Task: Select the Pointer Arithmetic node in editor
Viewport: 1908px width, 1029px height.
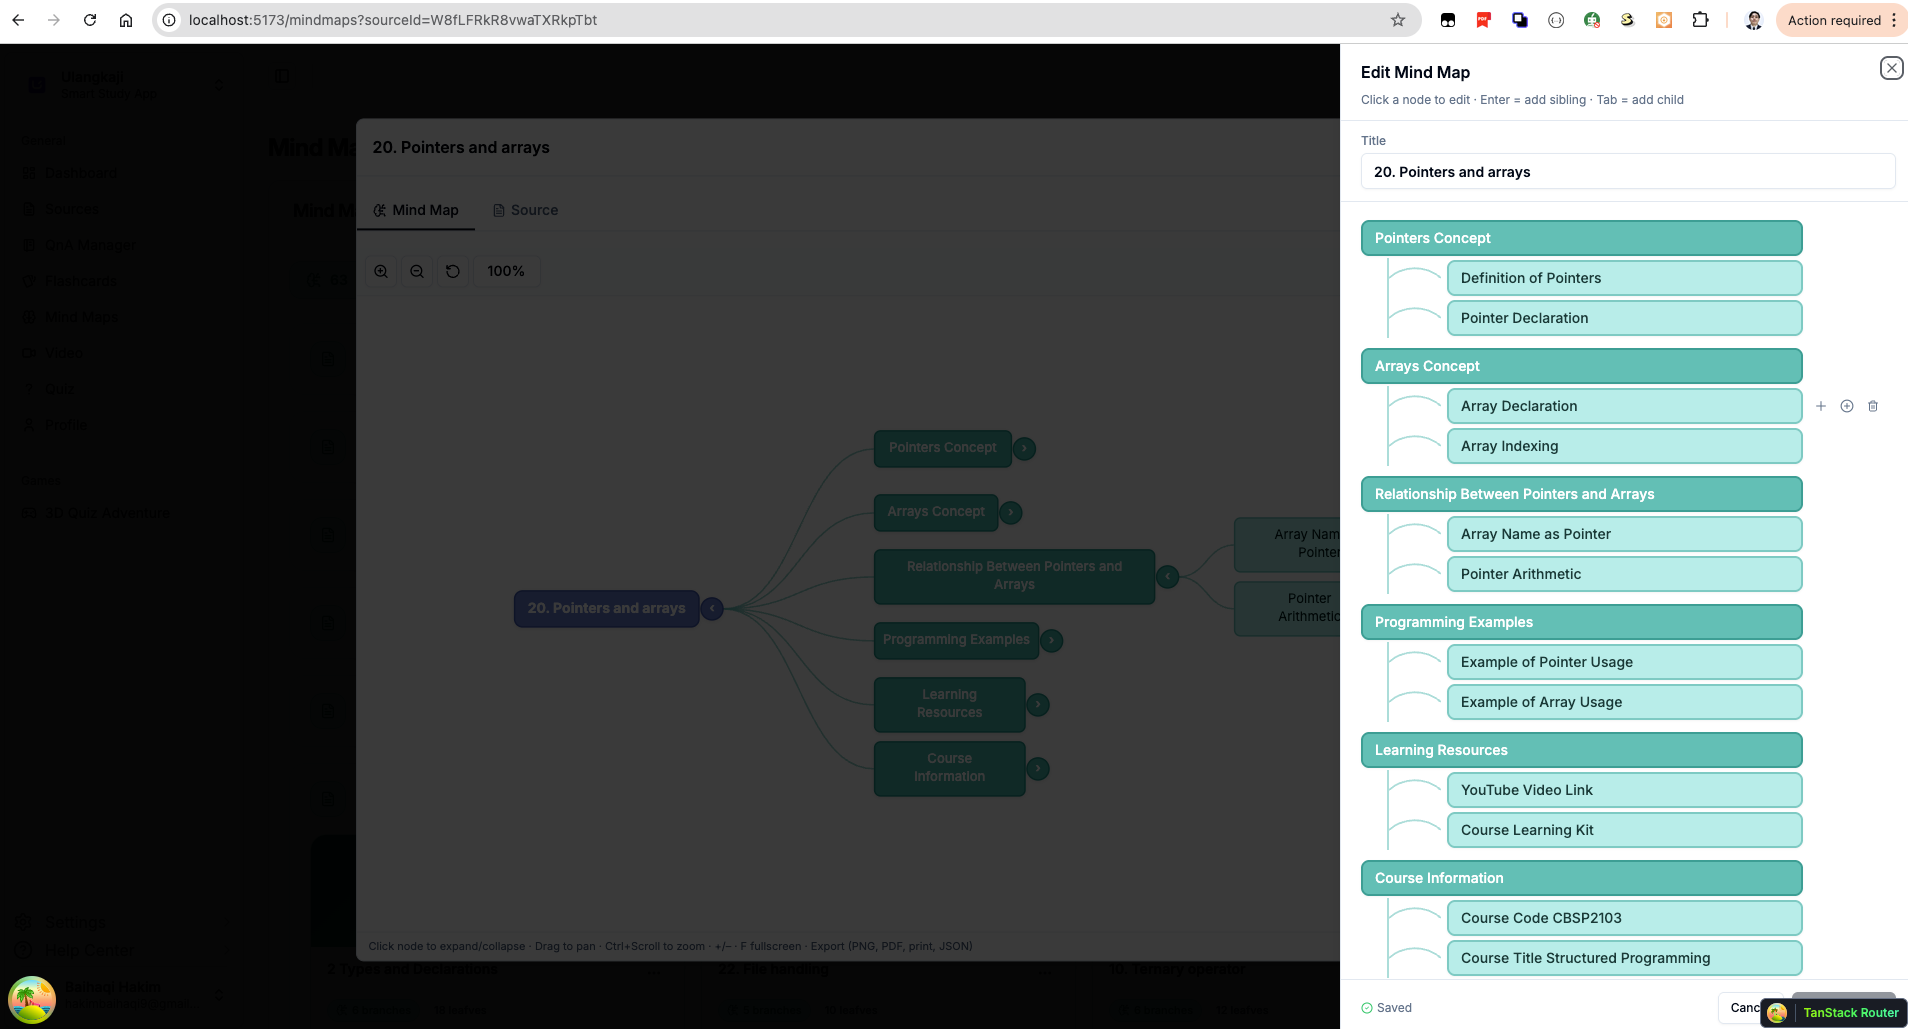Action: (x=1623, y=574)
